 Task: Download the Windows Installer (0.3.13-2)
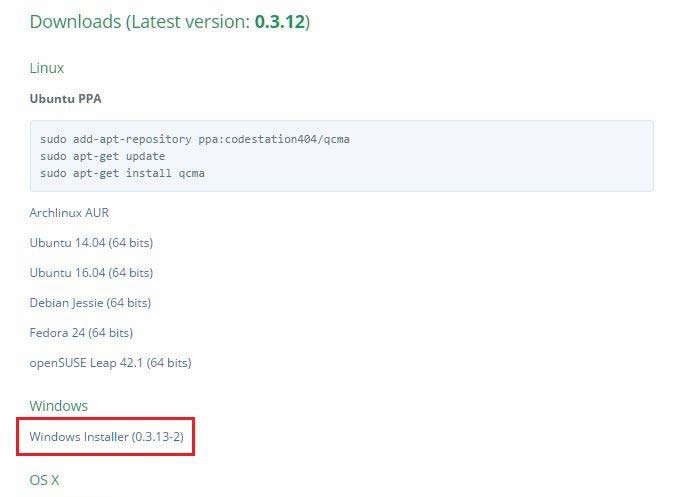point(106,437)
